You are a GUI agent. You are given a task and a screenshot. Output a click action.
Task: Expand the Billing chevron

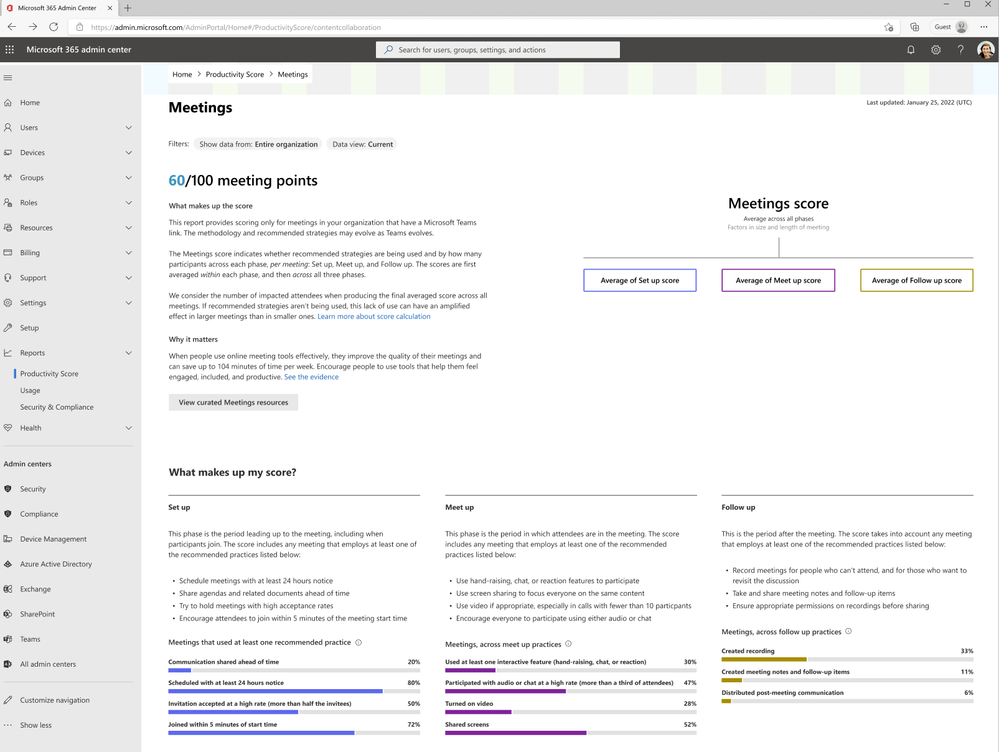point(129,252)
